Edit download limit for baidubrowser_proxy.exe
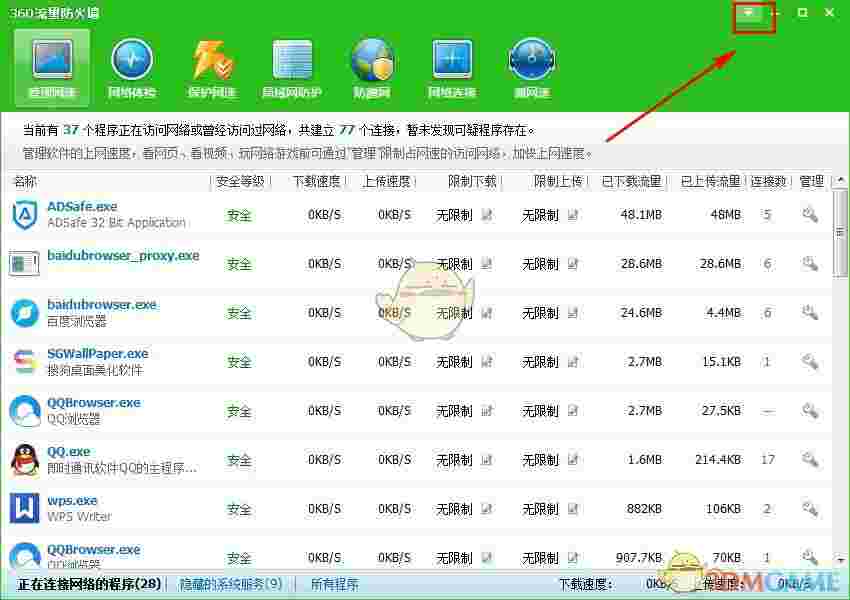Screen dimensions: 850x600 coord(487,264)
